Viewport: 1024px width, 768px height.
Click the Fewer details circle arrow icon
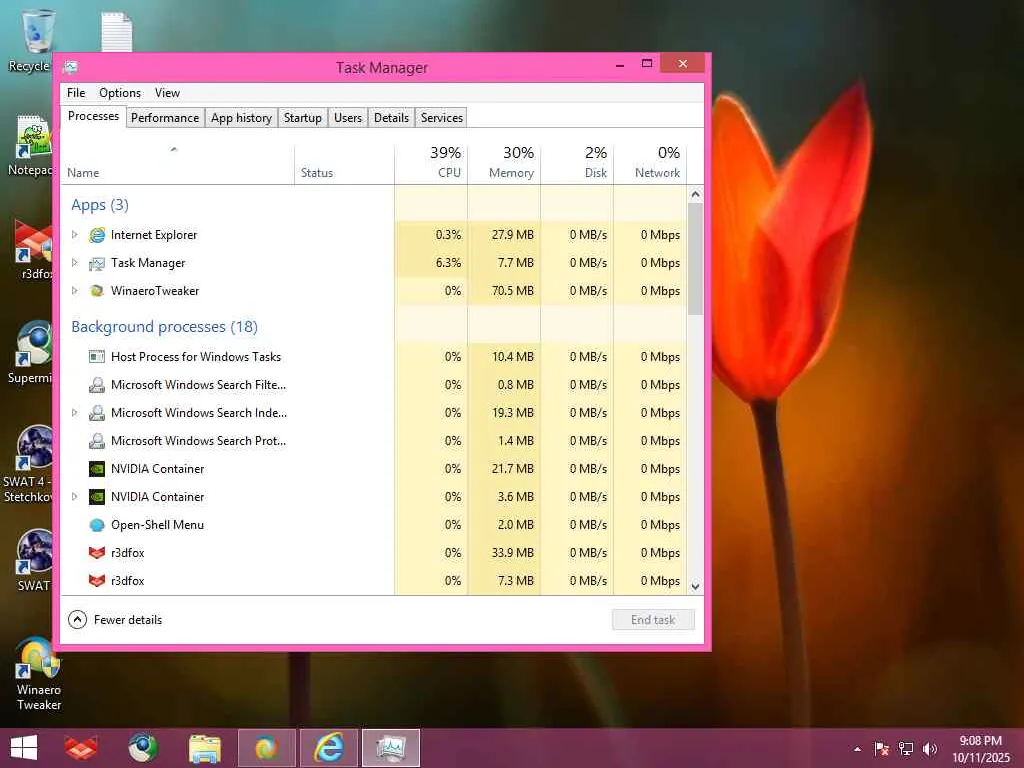[77, 620]
